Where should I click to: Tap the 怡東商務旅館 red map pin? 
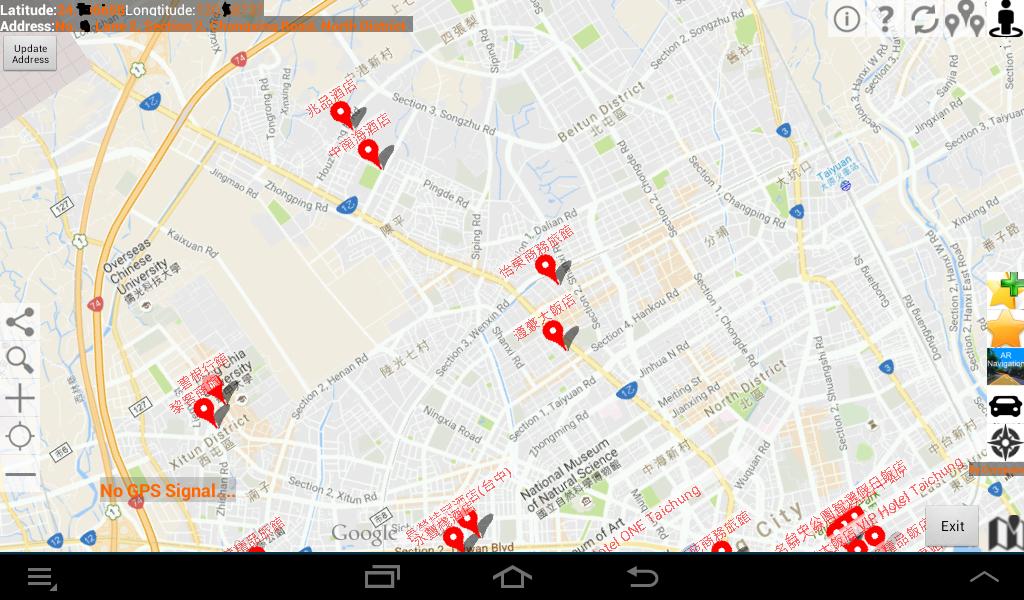(547, 268)
